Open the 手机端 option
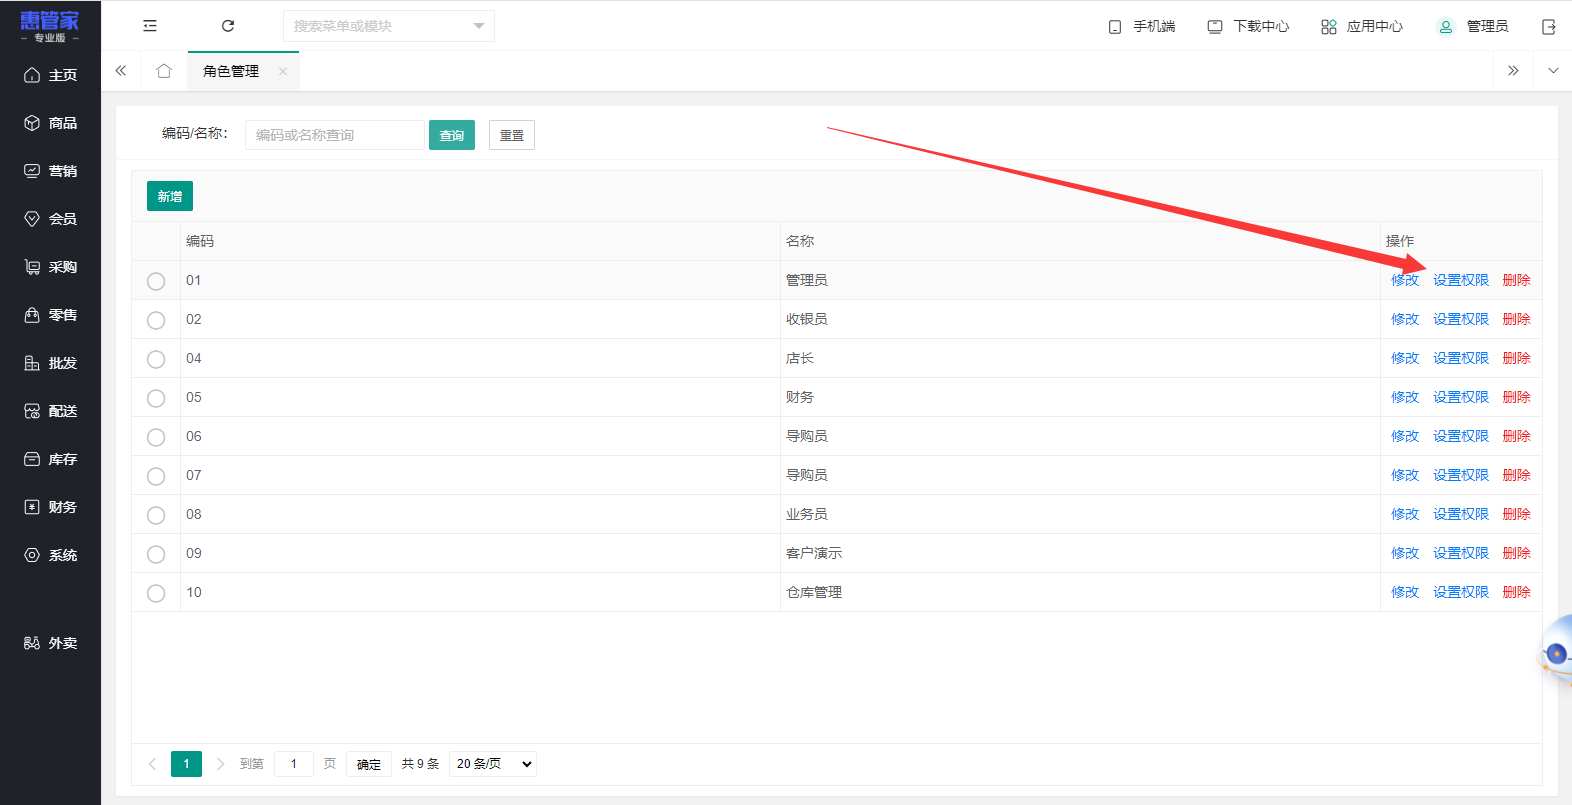The height and width of the screenshot is (805, 1572). click(1141, 26)
